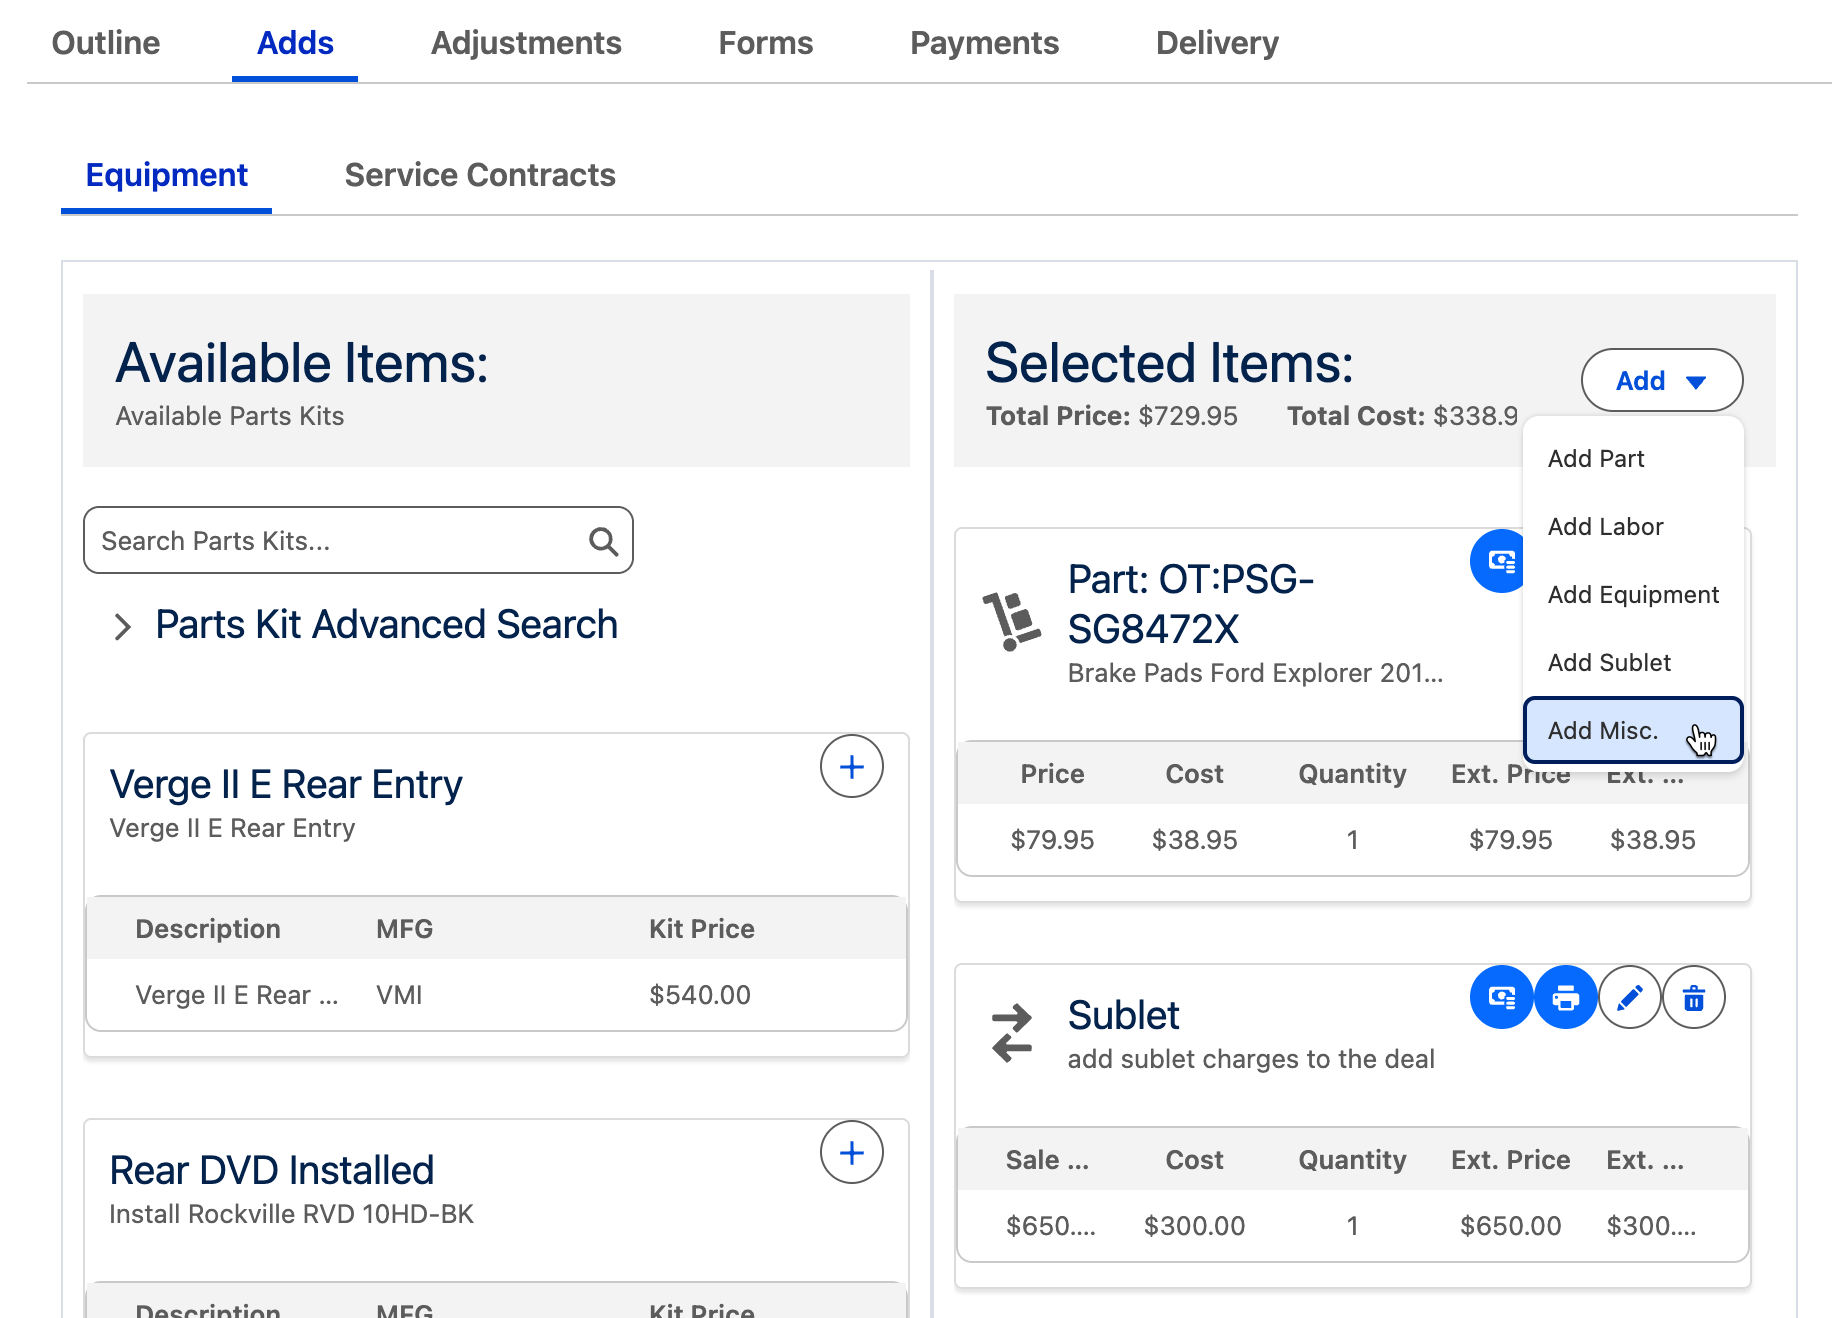
Task: Click the $540.00 Kit Price cell
Action: [700, 995]
